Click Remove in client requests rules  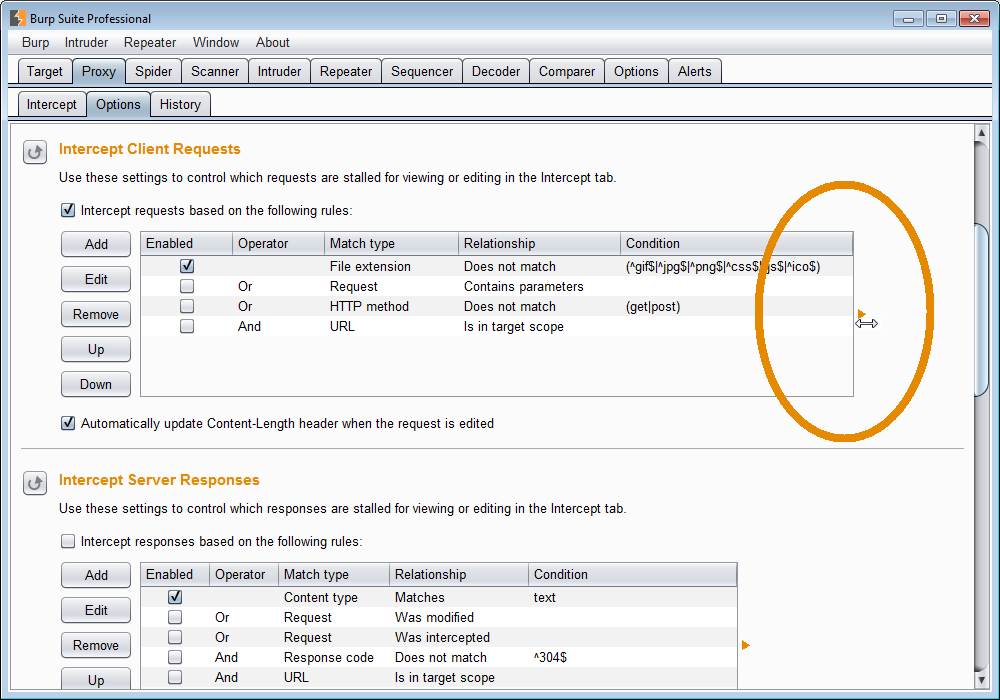(x=96, y=314)
